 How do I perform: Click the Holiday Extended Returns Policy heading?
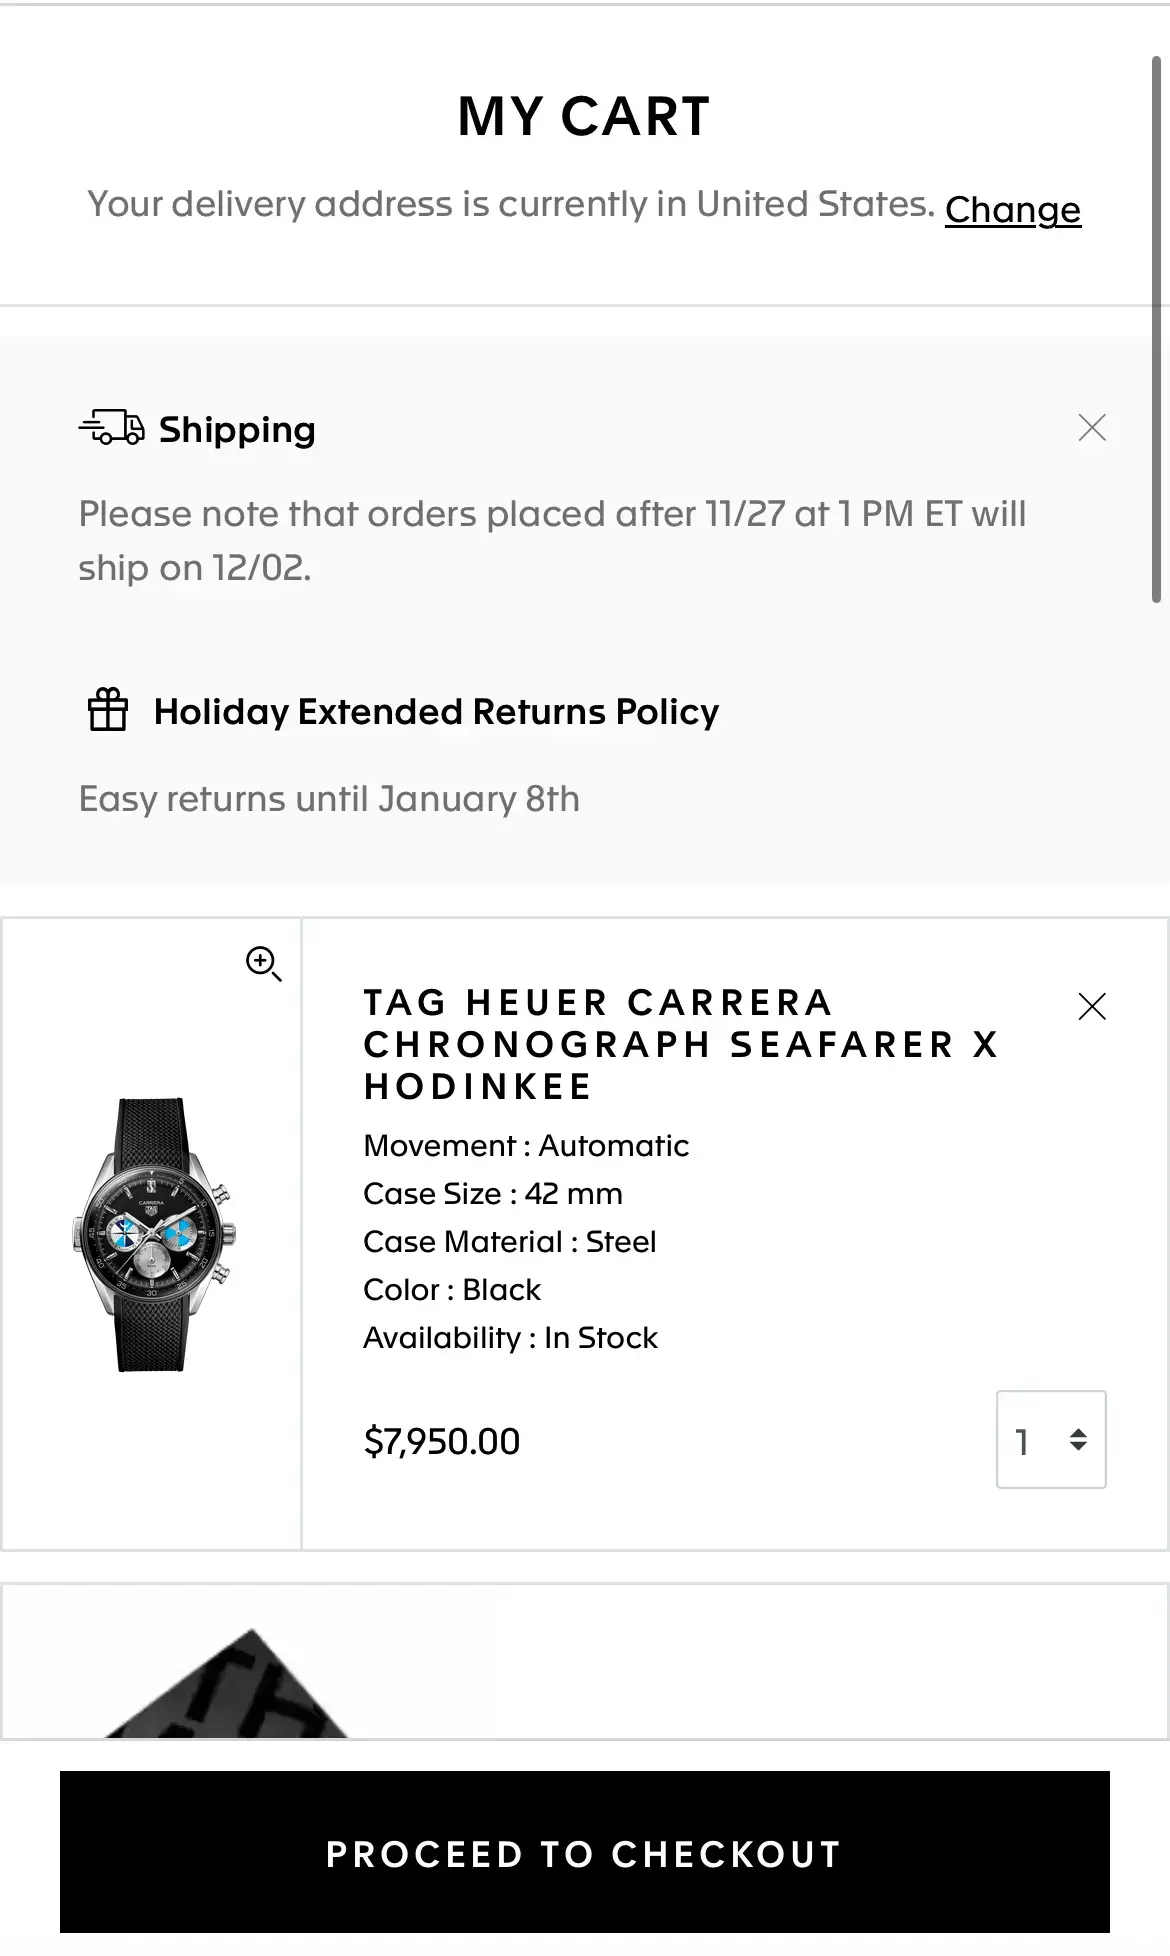[436, 712]
